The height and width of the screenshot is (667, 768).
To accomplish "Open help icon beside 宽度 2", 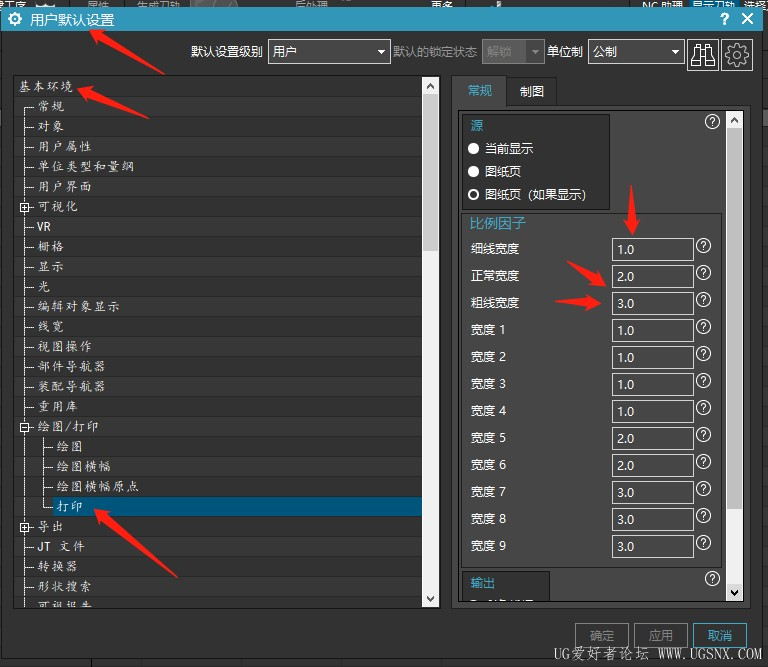I will coord(703,354).
